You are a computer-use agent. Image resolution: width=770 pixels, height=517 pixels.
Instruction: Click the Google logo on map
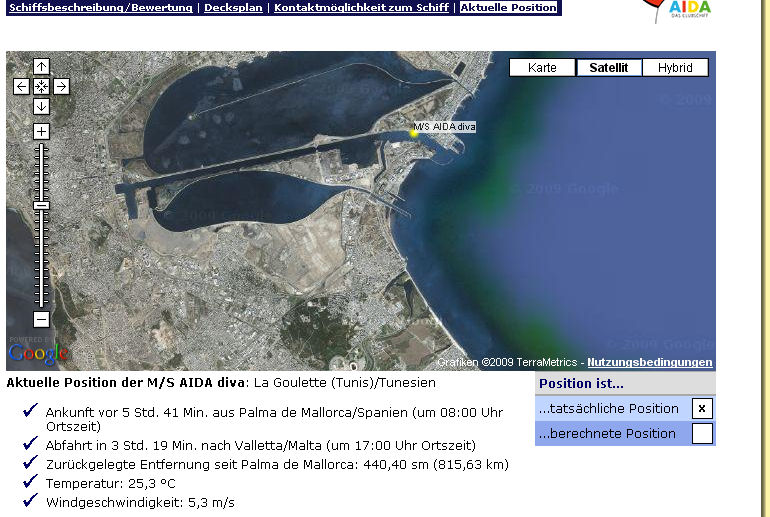point(39,352)
